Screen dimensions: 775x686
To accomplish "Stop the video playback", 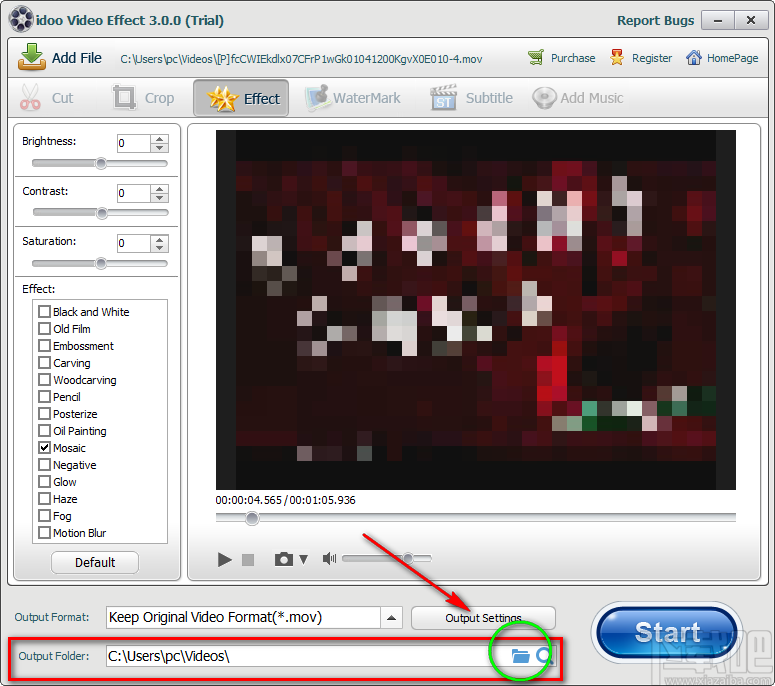I will click(x=248, y=559).
